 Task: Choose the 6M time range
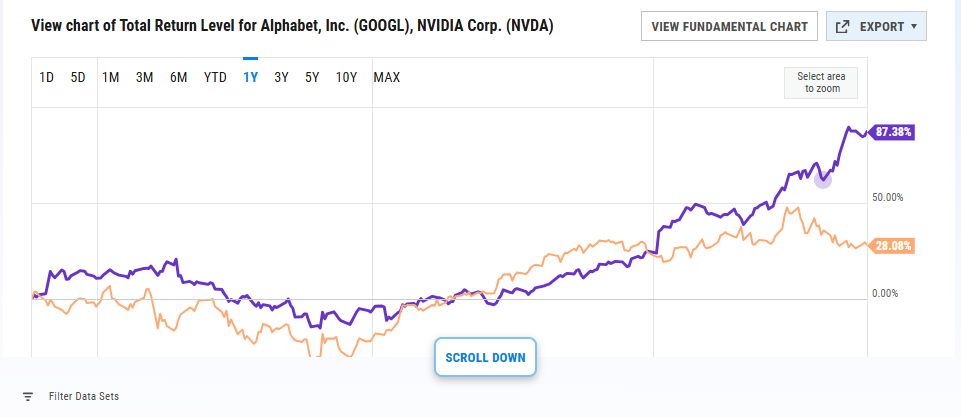pyautogui.click(x=179, y=77)
